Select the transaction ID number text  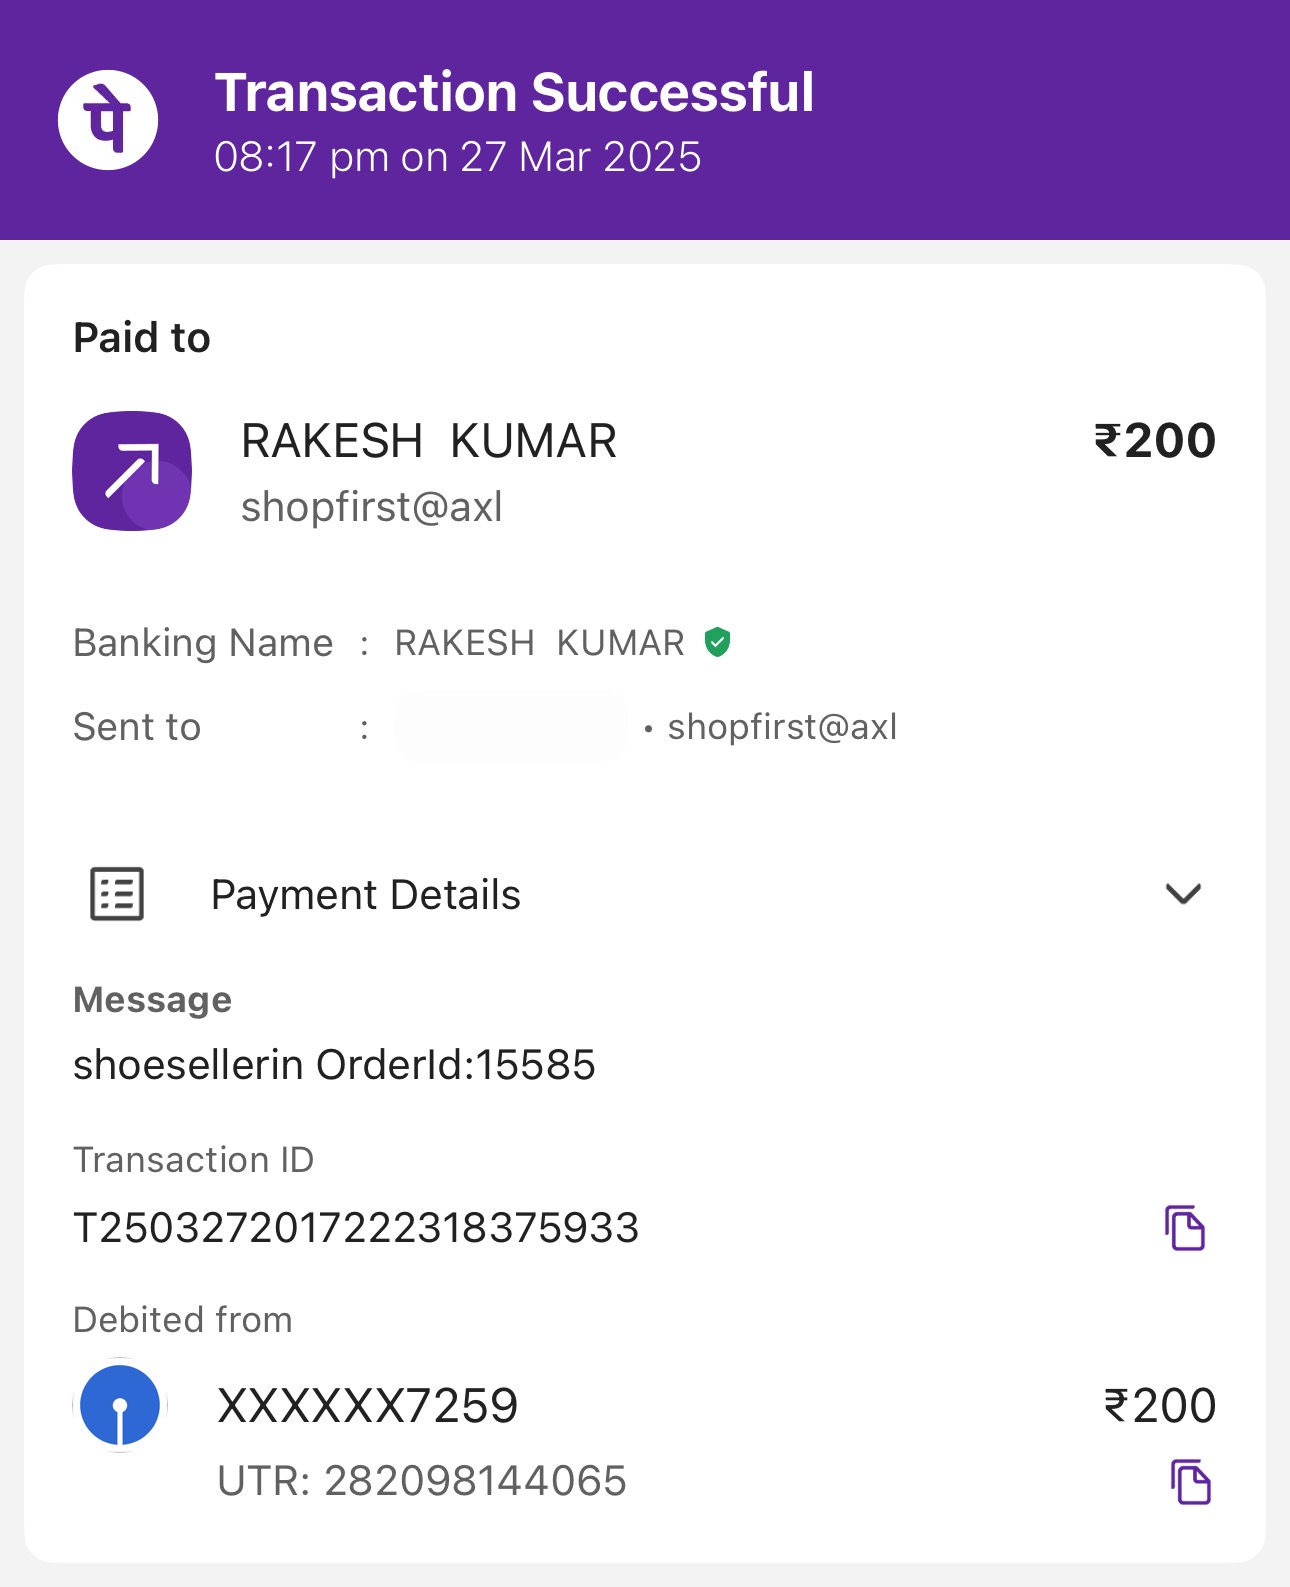(356, 1228)
